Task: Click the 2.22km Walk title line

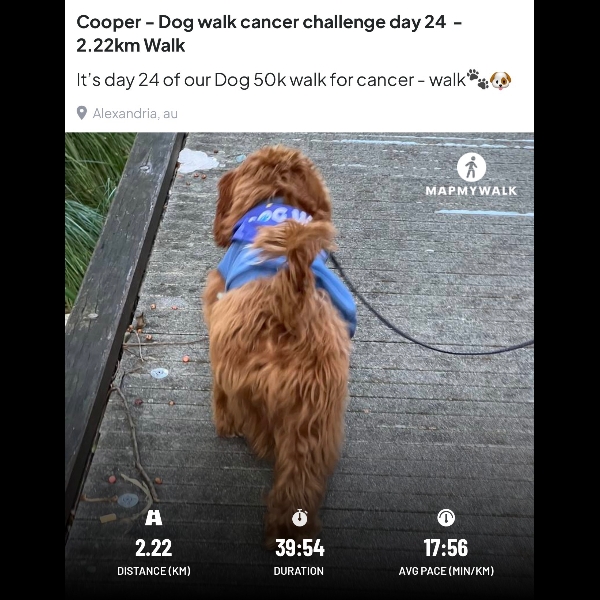Action: pyautogui.click(x=130, y=45)
